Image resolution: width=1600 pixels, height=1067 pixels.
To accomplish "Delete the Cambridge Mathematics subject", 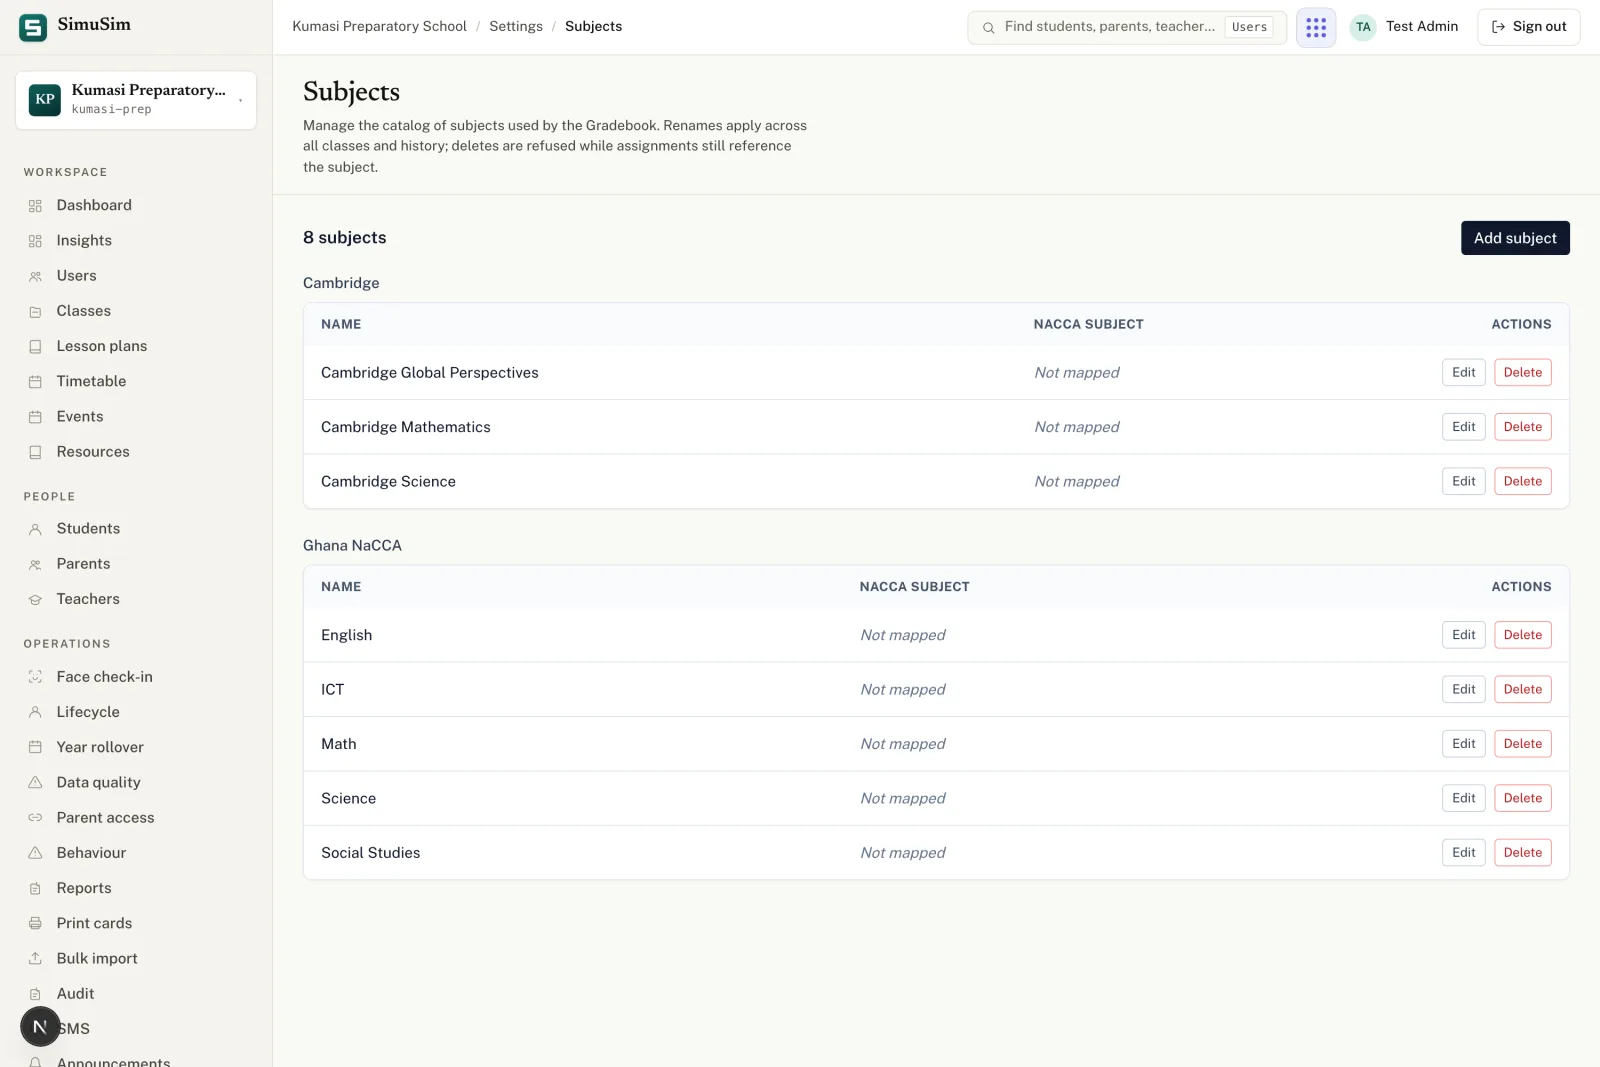I will pyautogui.click(x=1523, y=427).
